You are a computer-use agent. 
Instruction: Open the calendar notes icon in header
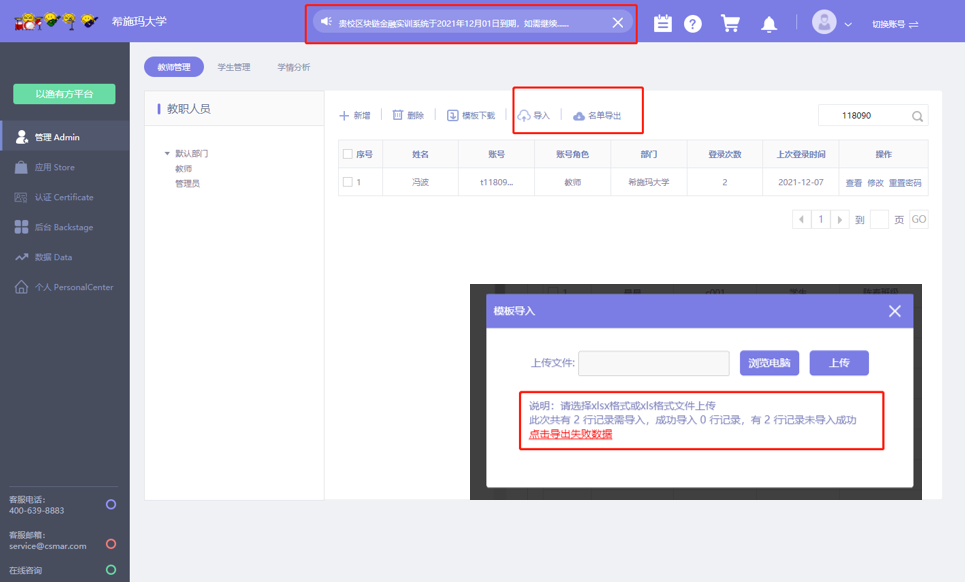tap(662, 24)
